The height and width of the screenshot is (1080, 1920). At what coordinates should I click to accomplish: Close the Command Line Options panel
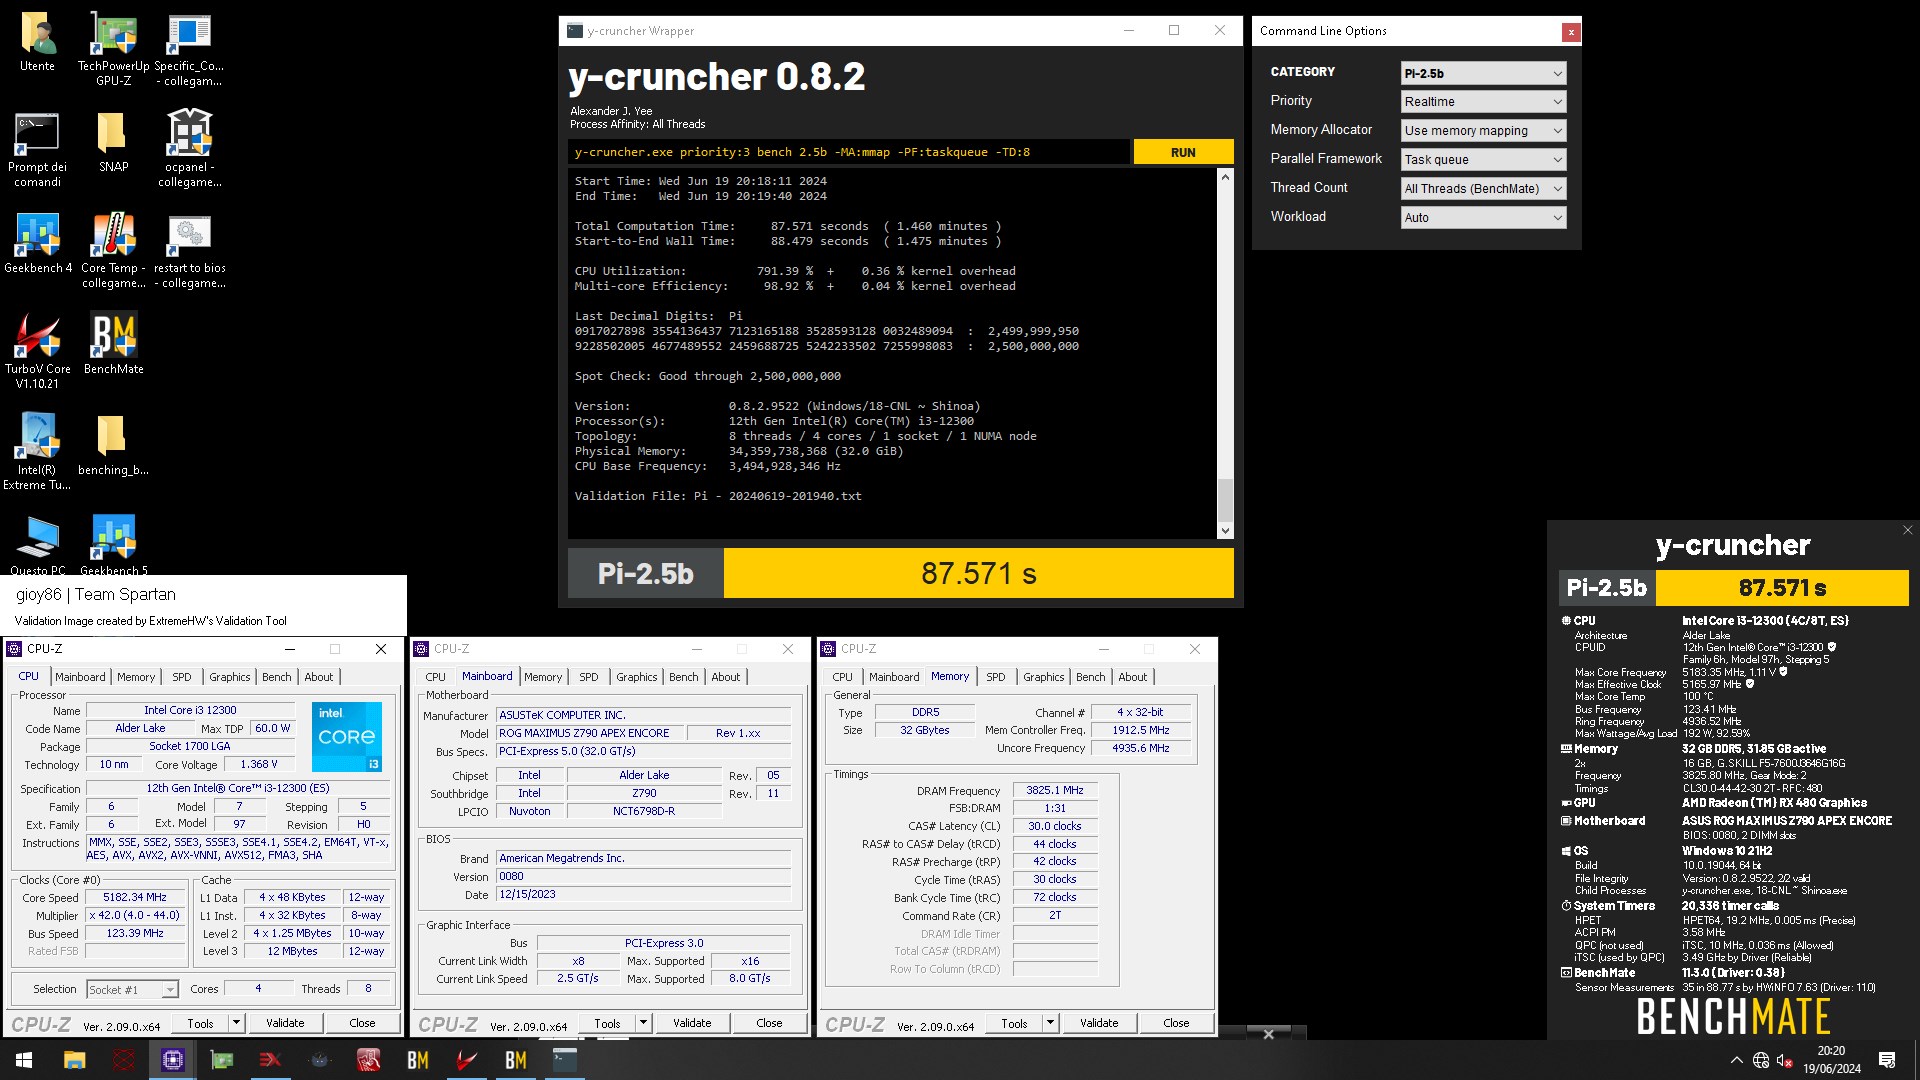[1571, 32]
